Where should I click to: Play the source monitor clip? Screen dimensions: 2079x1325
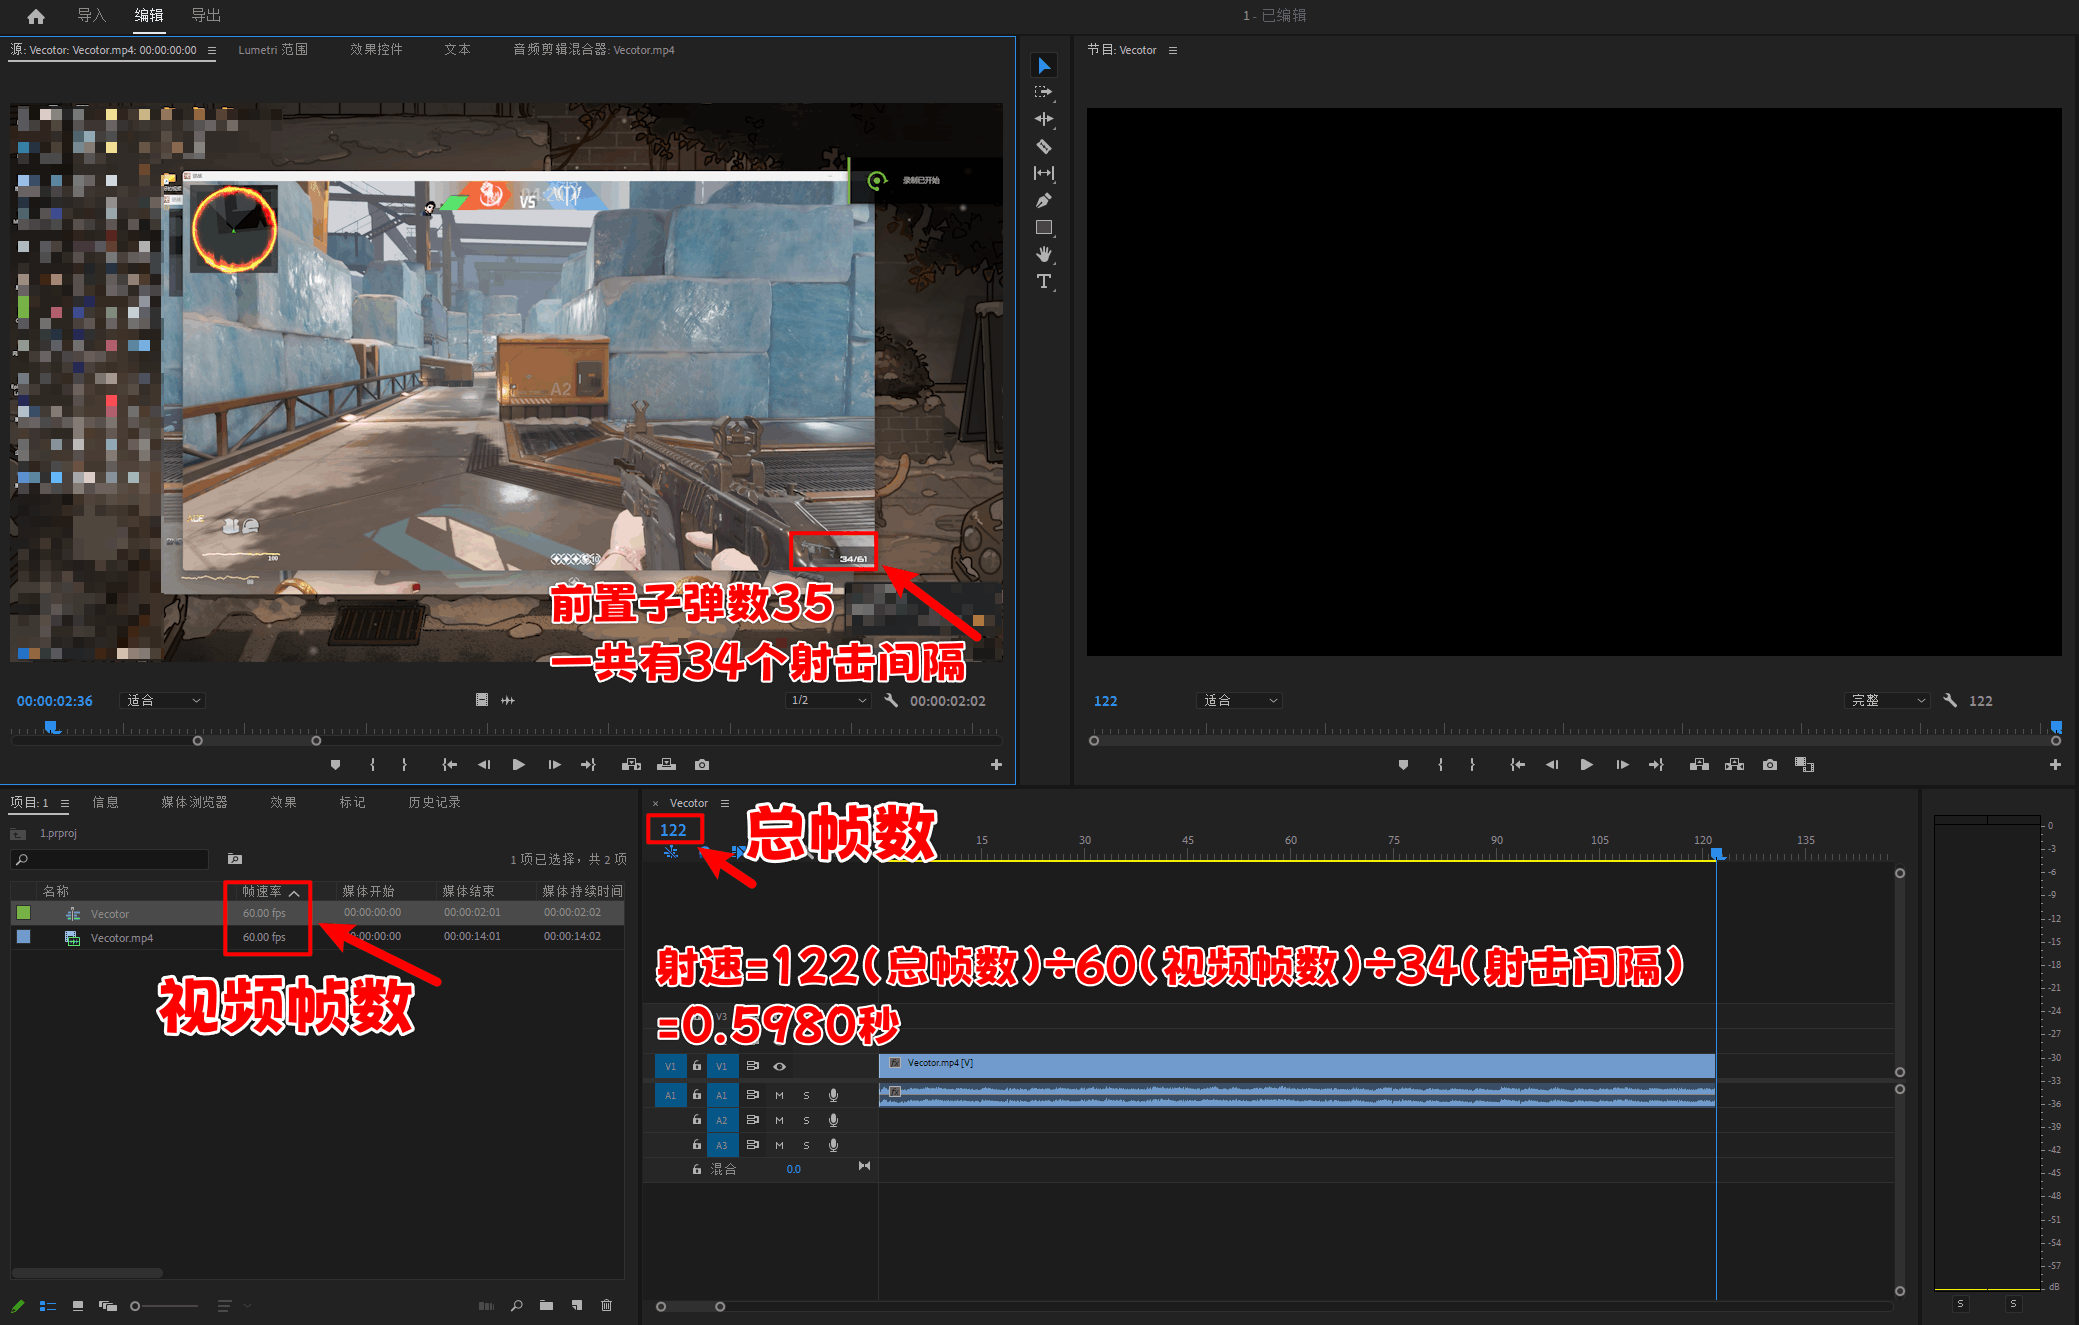pyautogui.click(x=518, y=765)
